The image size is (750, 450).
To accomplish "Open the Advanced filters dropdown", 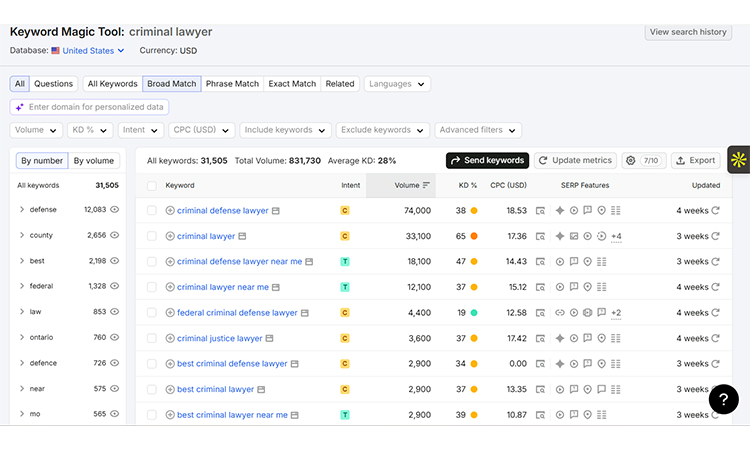I will pyautogui.click(x=478, y=130).
